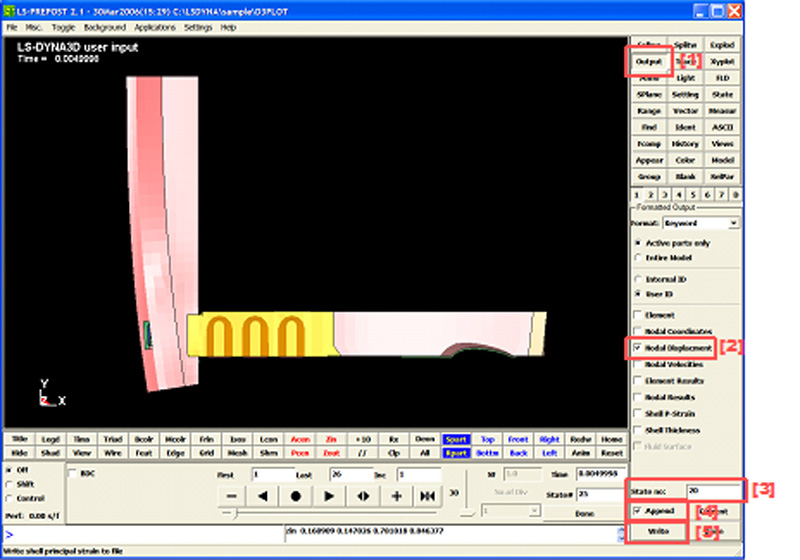Click the stop animation button
800x560 pixels.
(x=296, y=495)
